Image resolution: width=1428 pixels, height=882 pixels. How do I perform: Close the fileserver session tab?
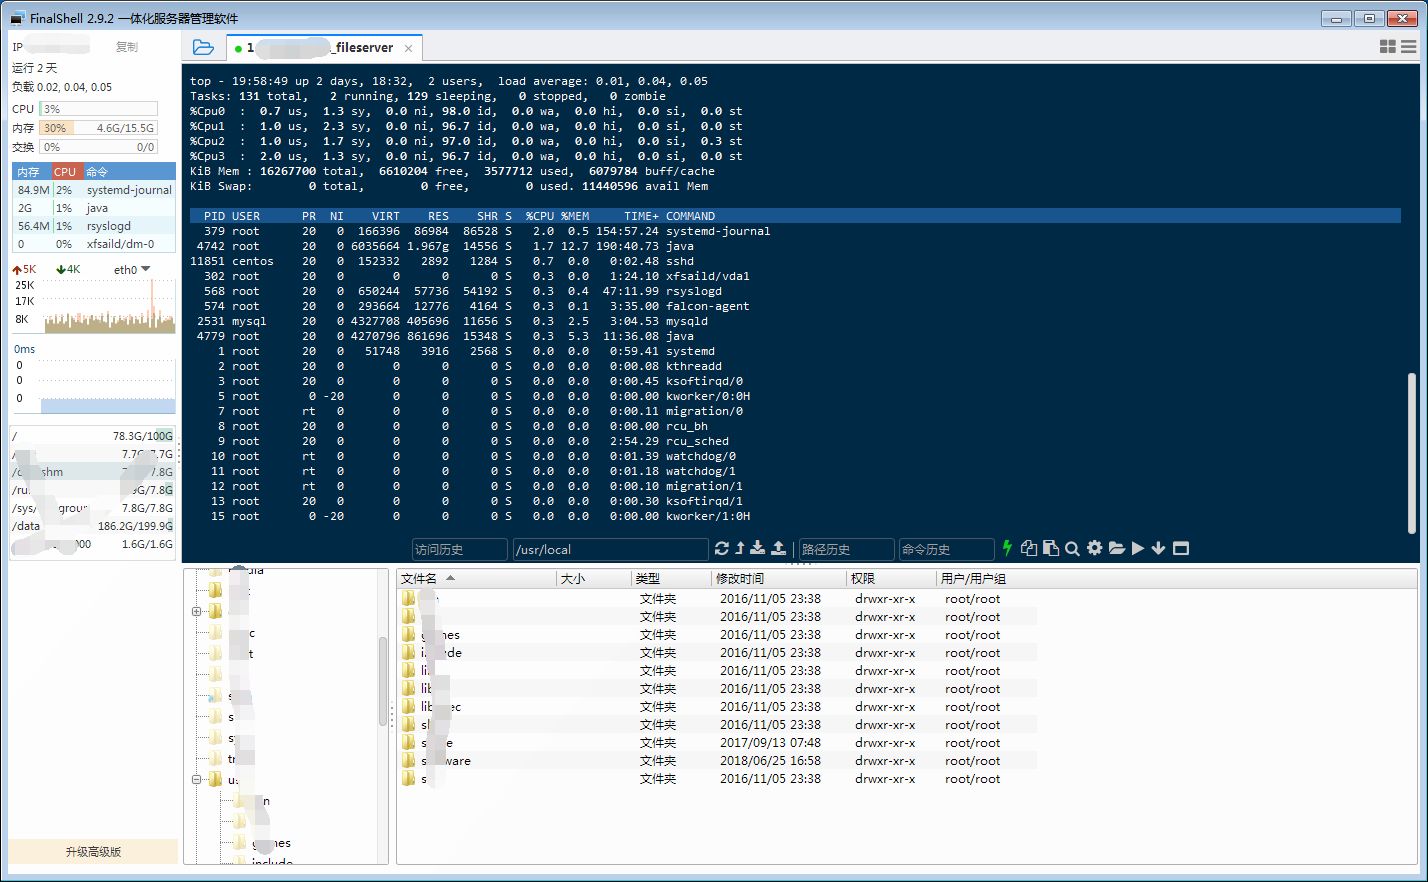pos(408,48)
